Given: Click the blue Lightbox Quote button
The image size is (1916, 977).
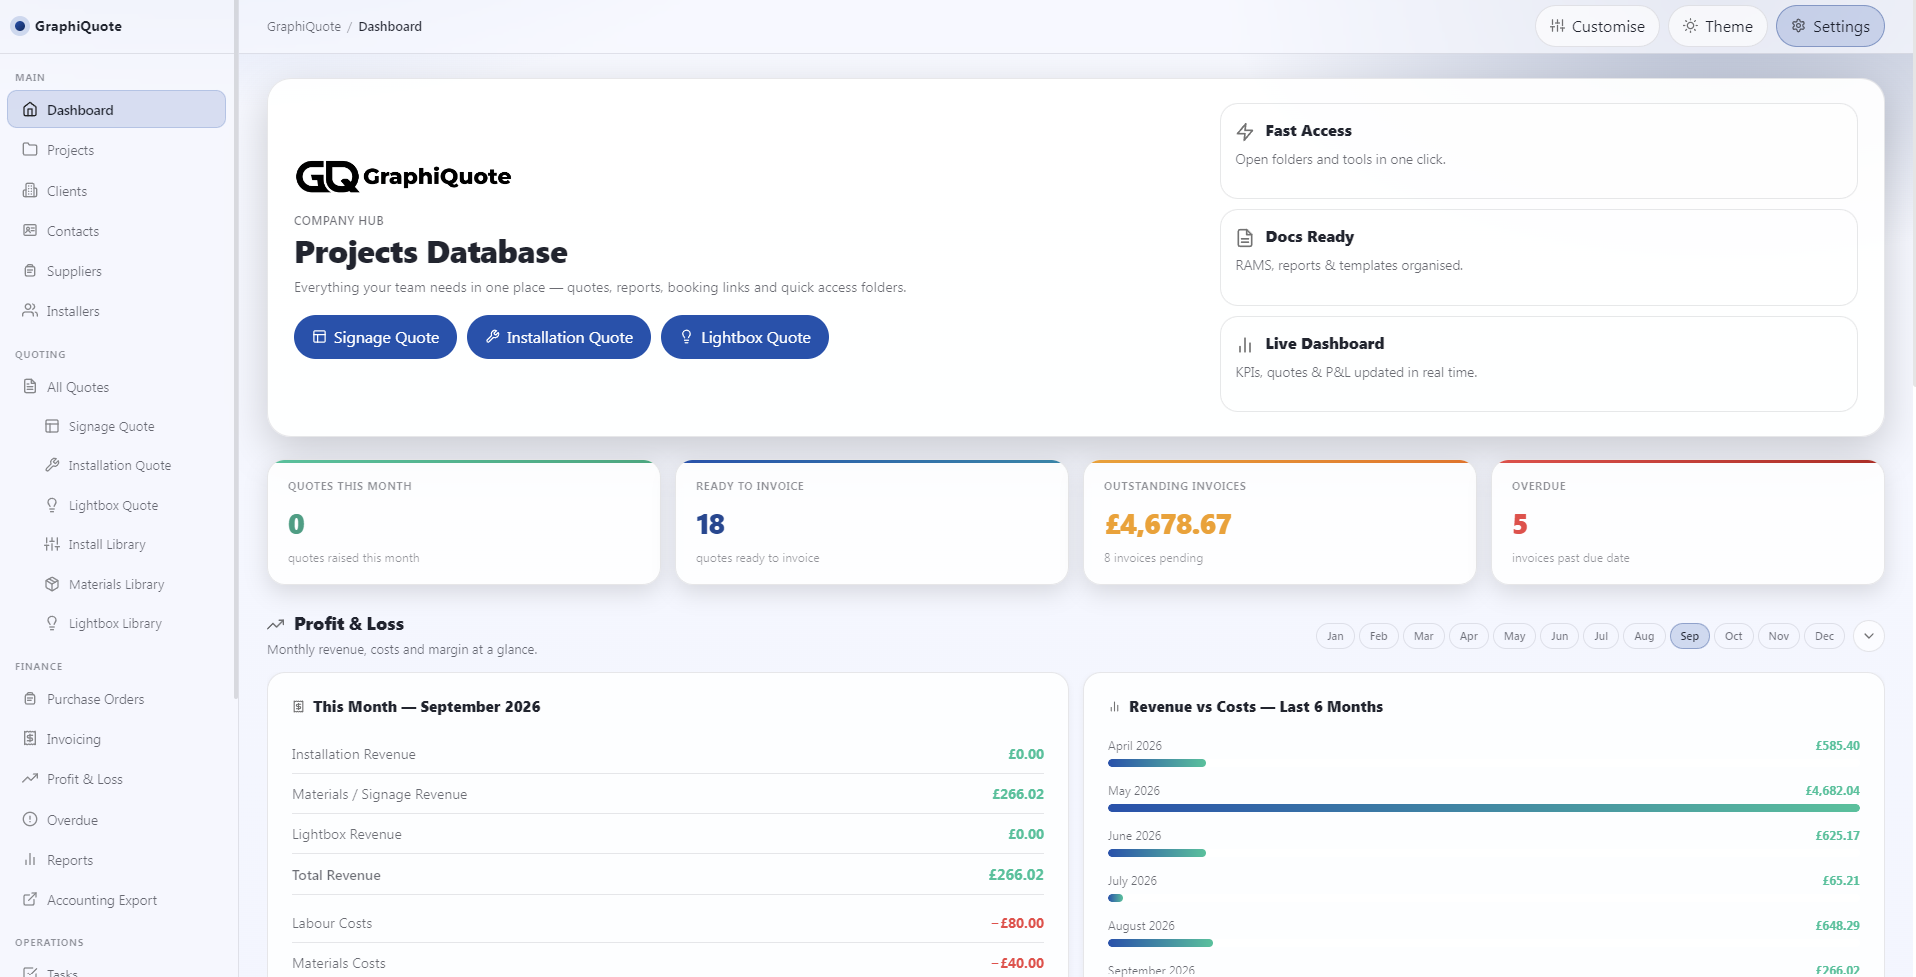Looking at the screenshot, I should point(745,337).
